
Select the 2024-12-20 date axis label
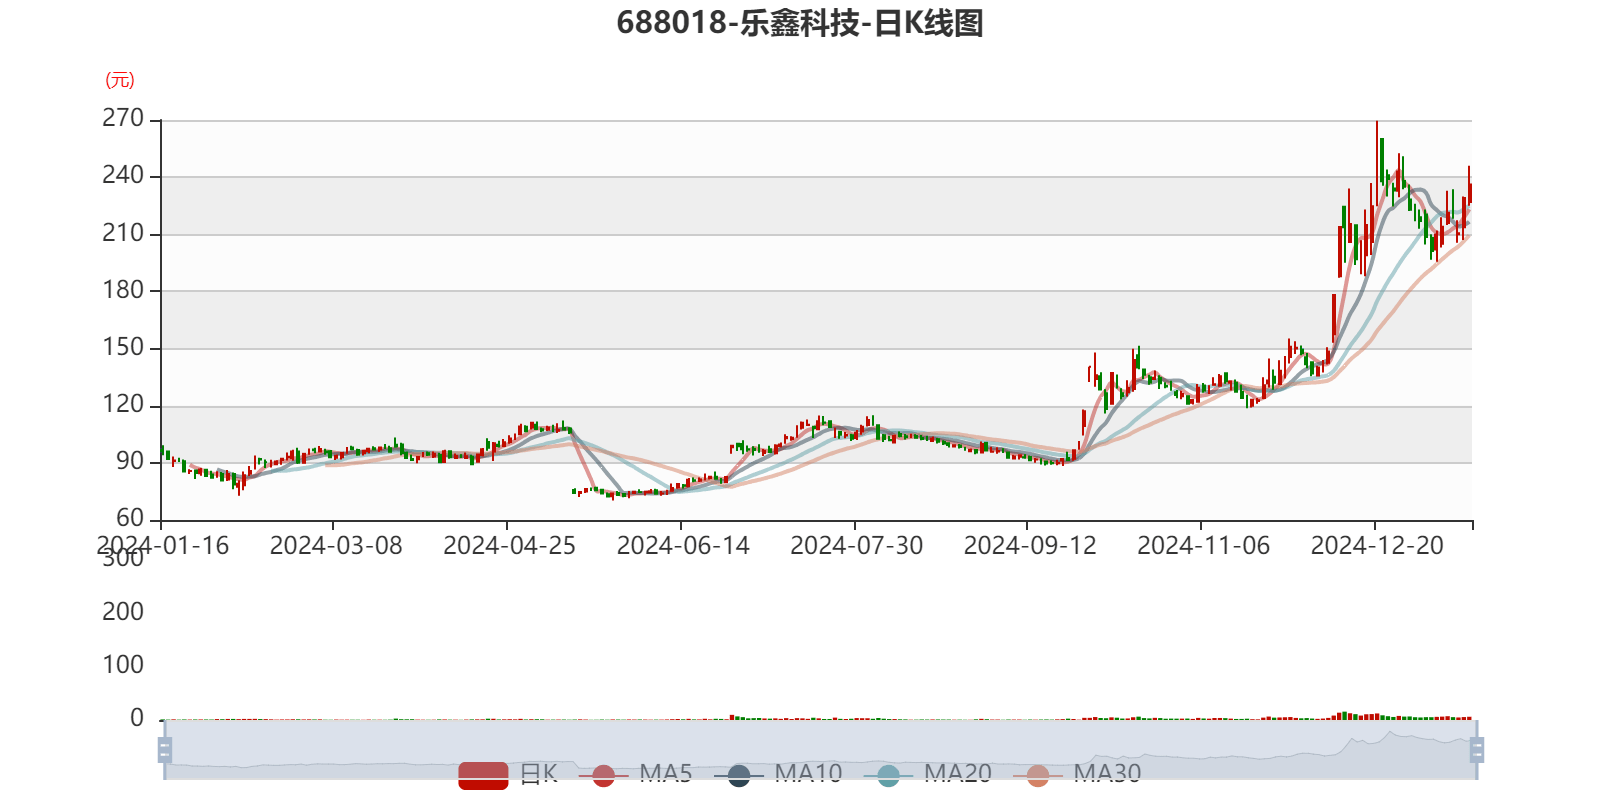click(x=1376, y=545)
